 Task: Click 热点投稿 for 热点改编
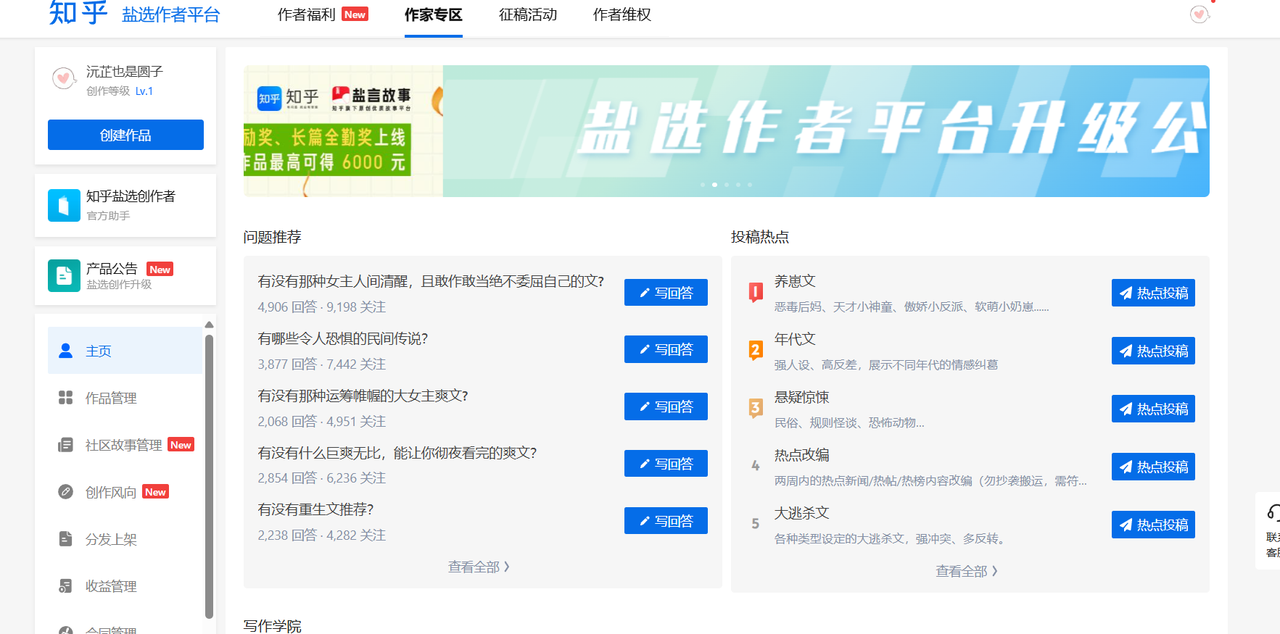1153,467
